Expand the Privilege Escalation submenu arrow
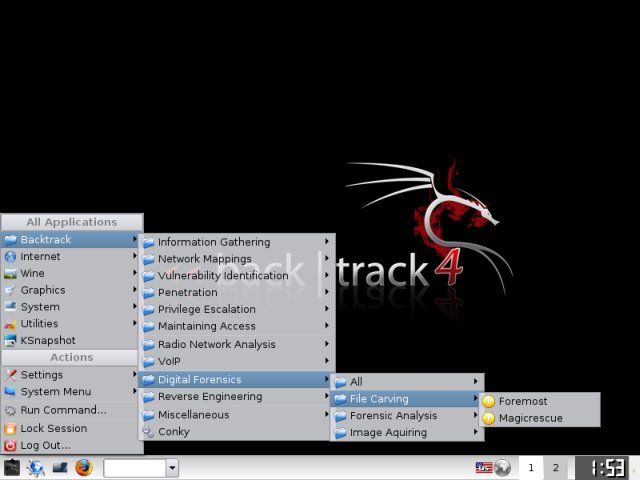 [327, 309]
